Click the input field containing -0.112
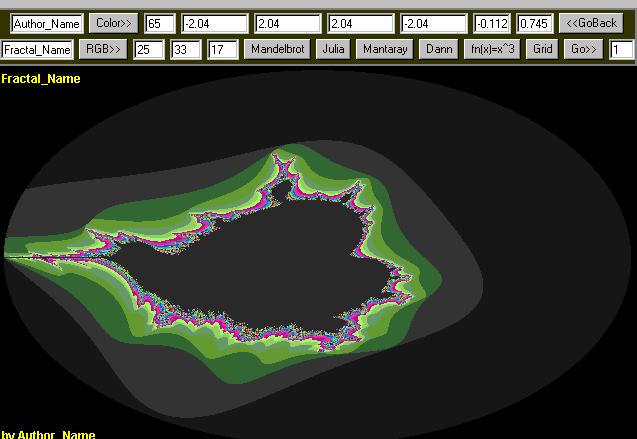637x439 pixels. pos(492,23)
